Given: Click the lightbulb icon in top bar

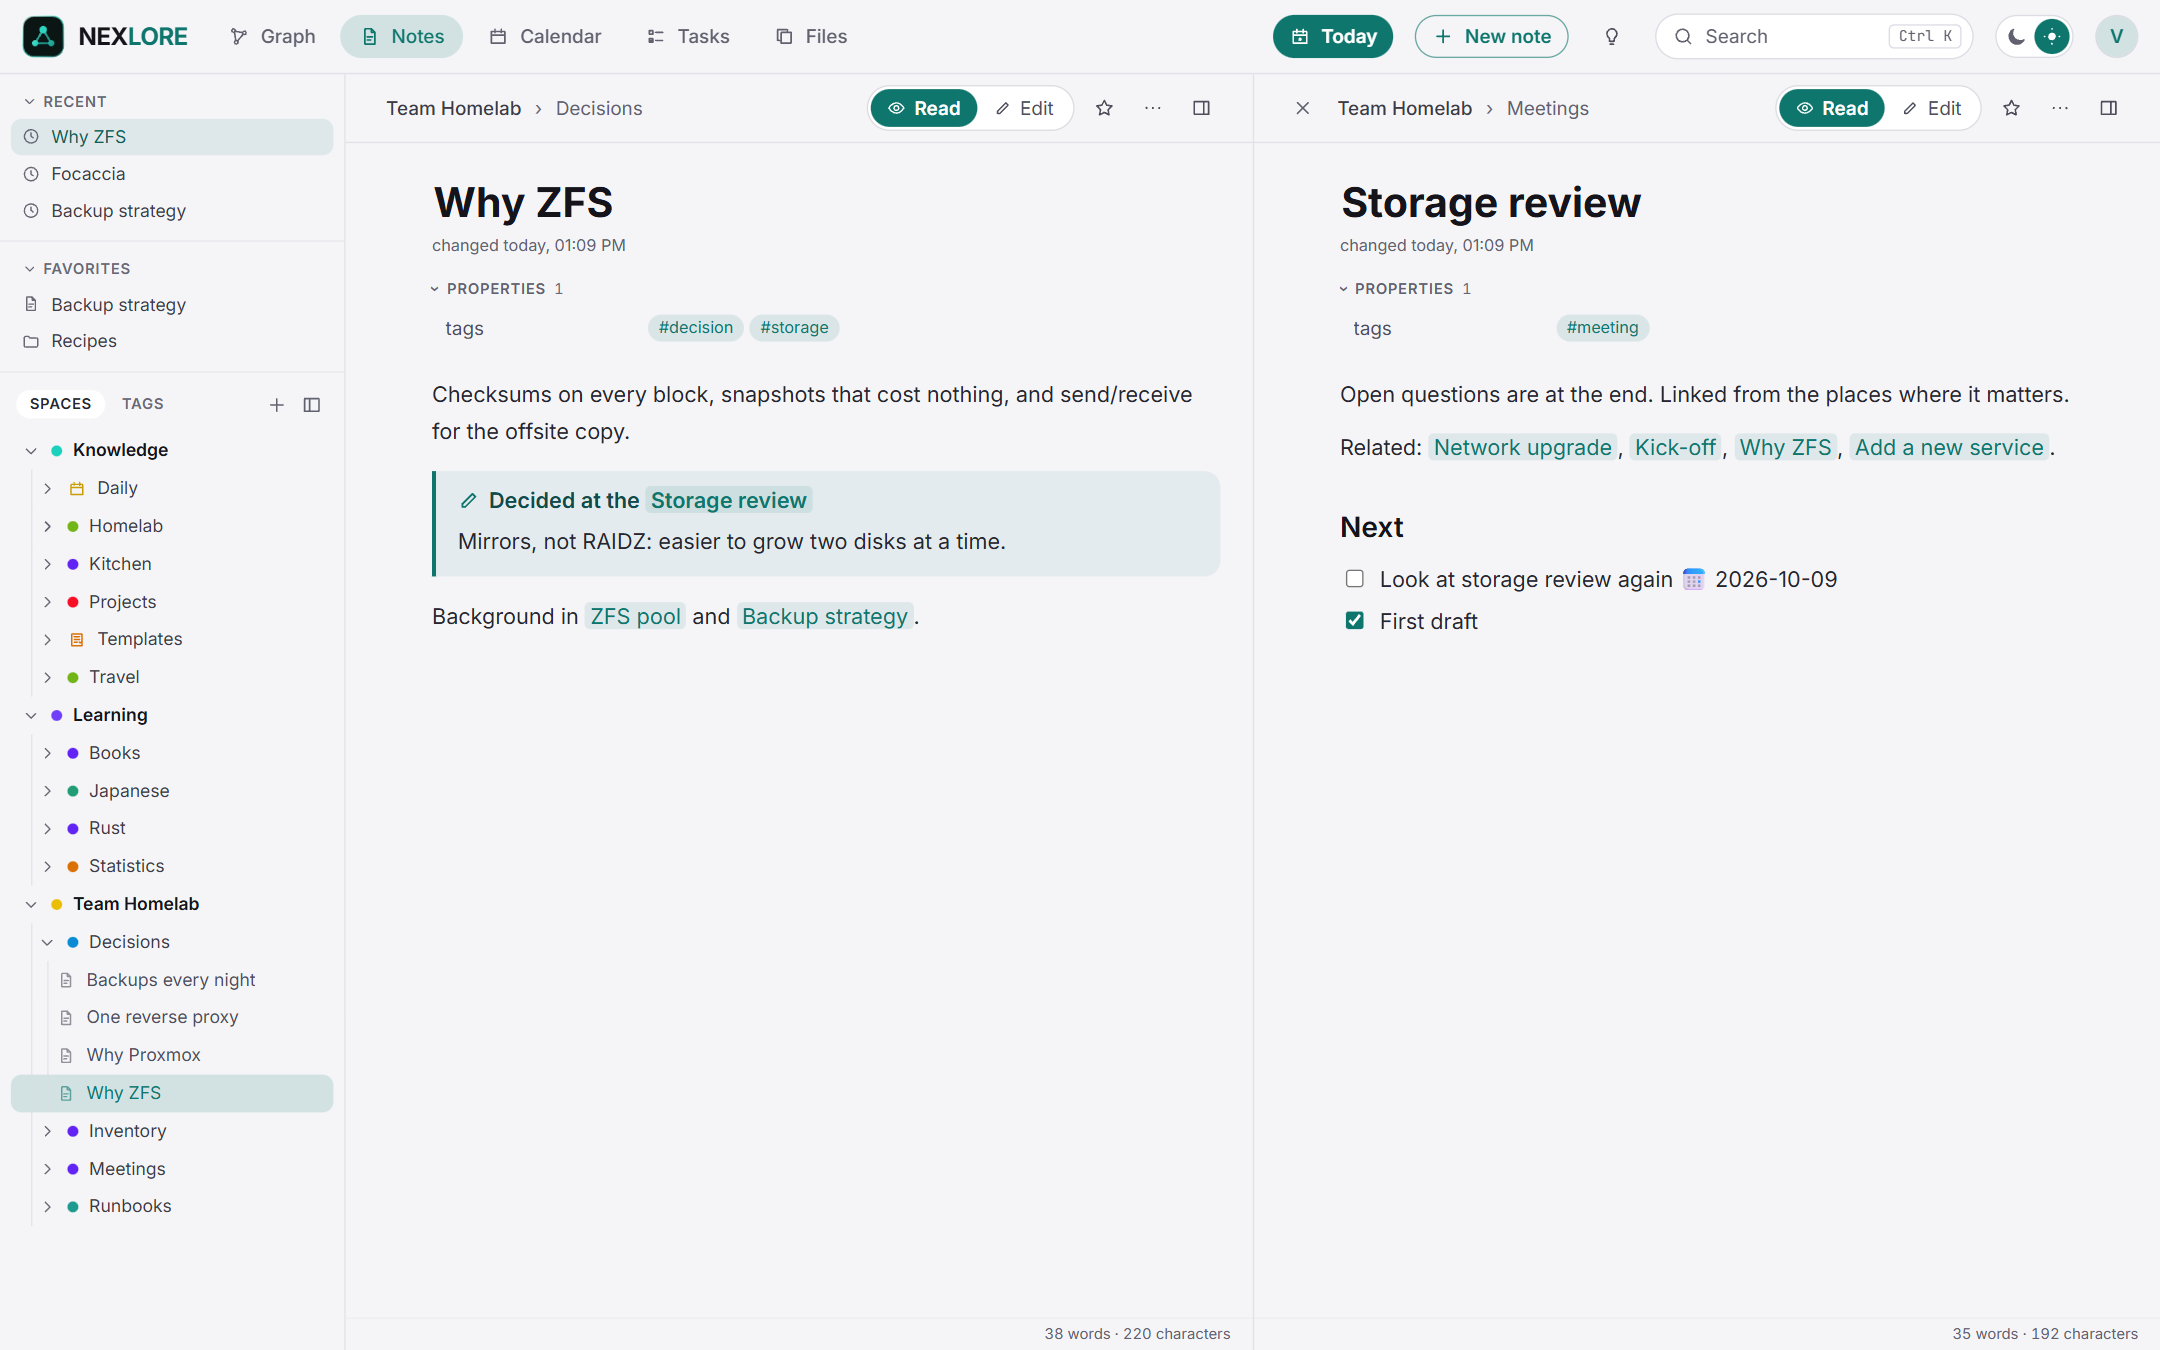Looking at the screenshot, I should click(1611, 37).
